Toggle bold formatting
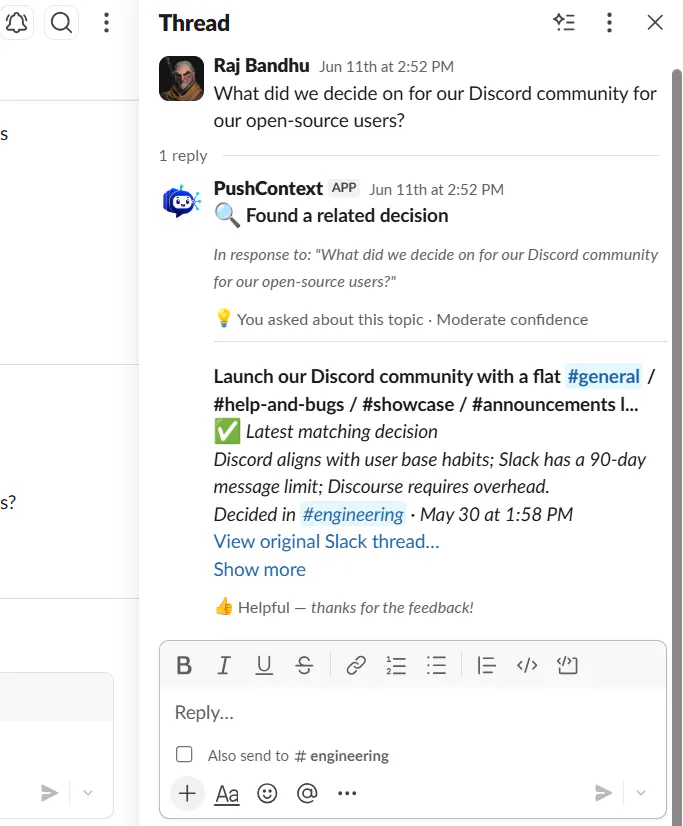This screenshot has height=826, width=683. pyautogui.click(x=184, y=666)
